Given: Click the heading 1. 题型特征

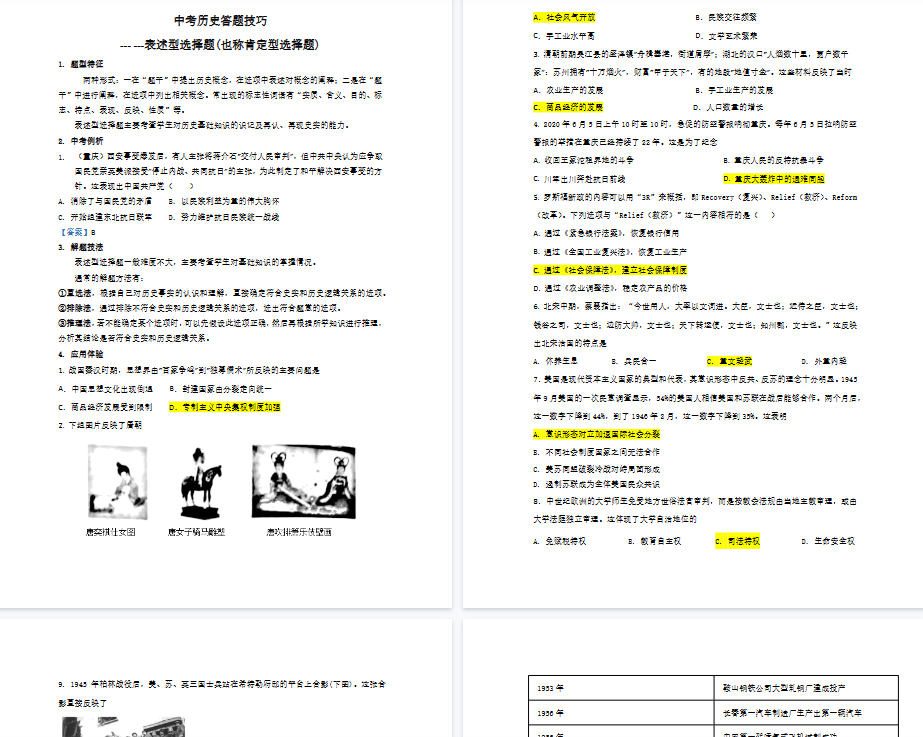Looking at the screenshot, I should click(x=81, y=64).
